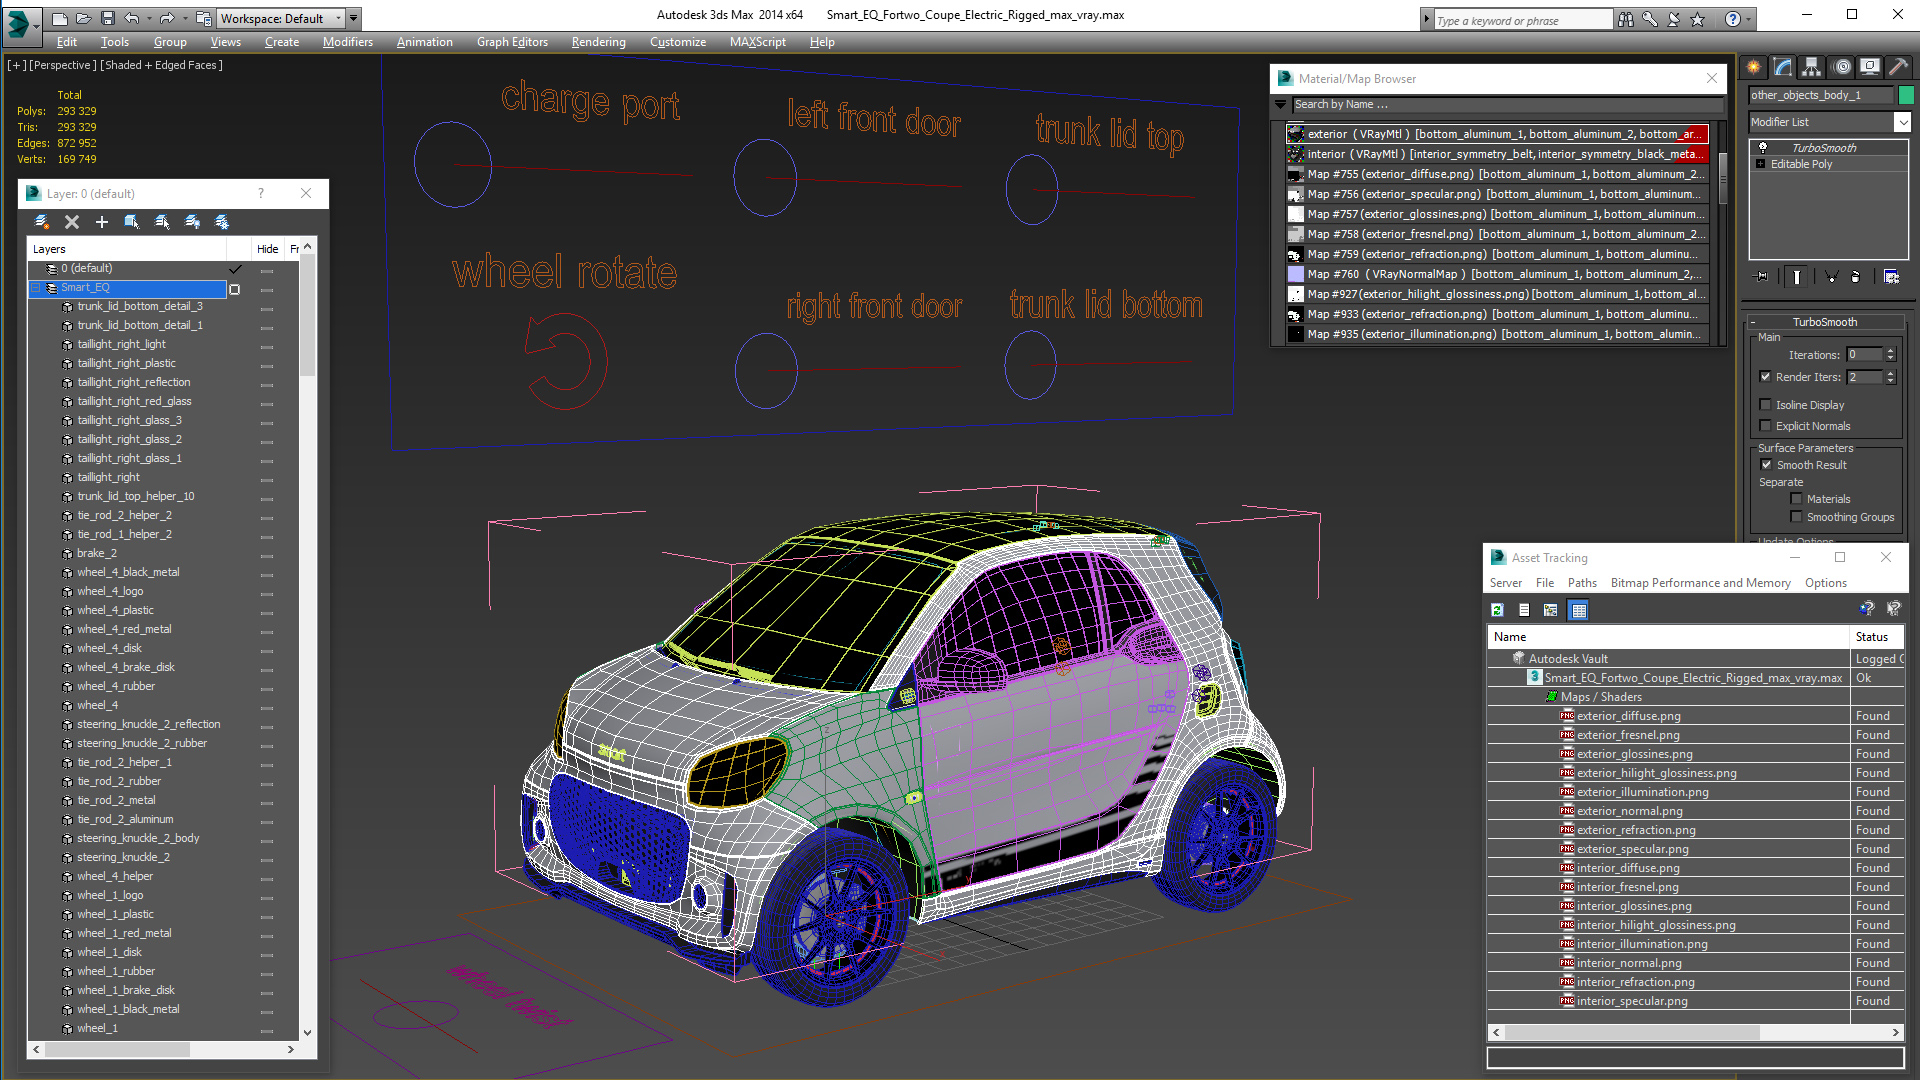Click the Project Folder icon in quick access bar
This screenshot has height=1080, width=1920.
pyautogui.click(x=203, y=18)
